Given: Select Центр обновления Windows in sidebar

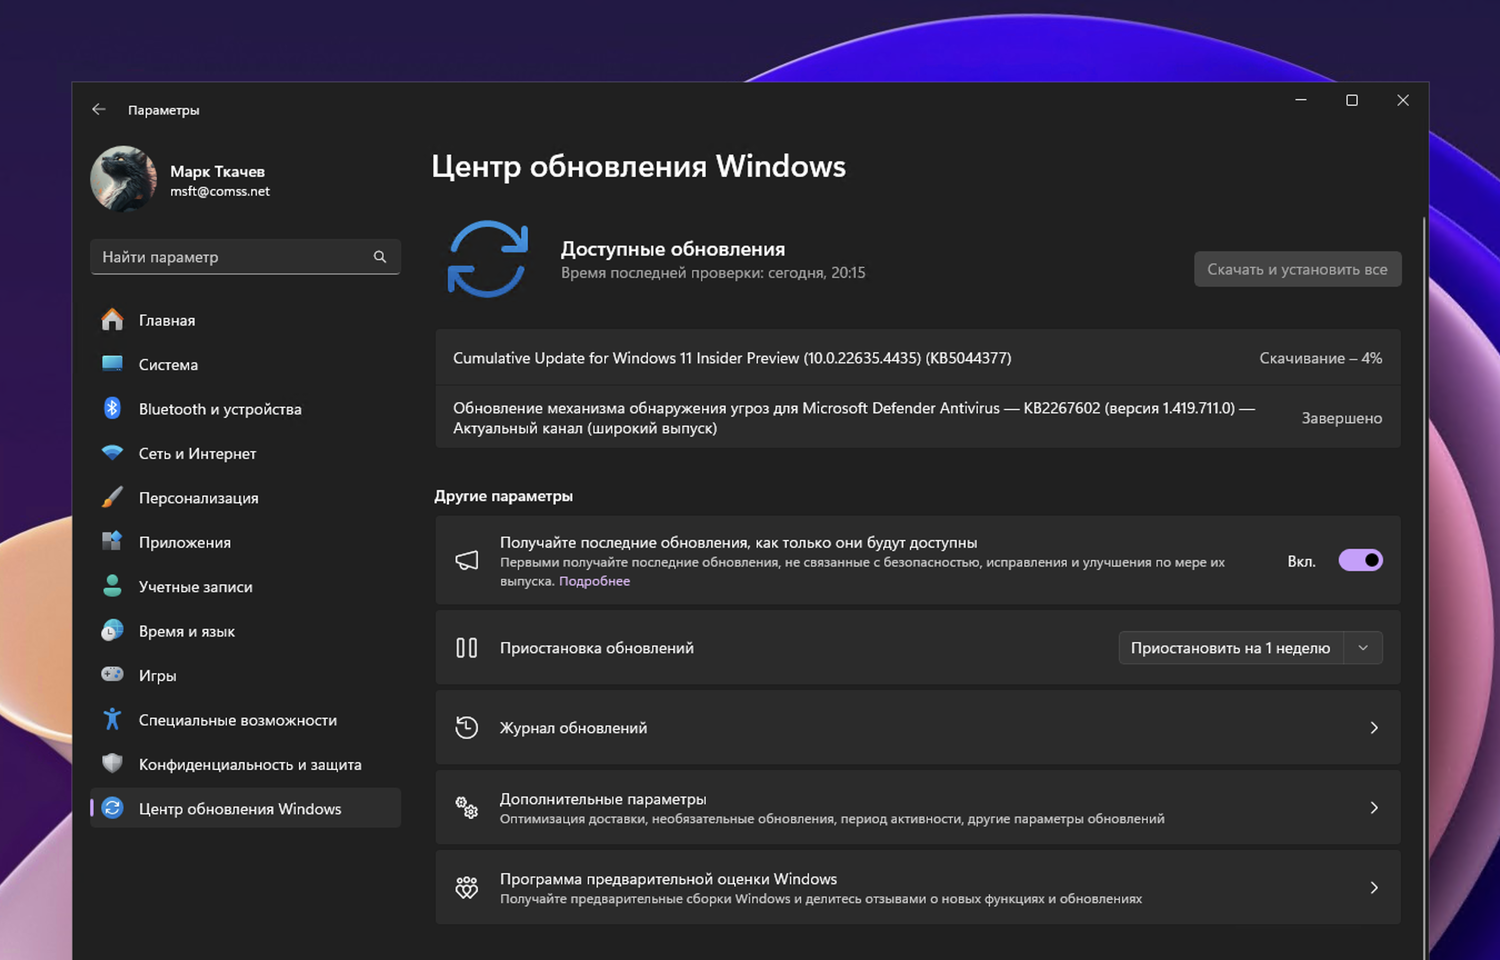Looking at the screenshot, I should (x=245, y=808).
